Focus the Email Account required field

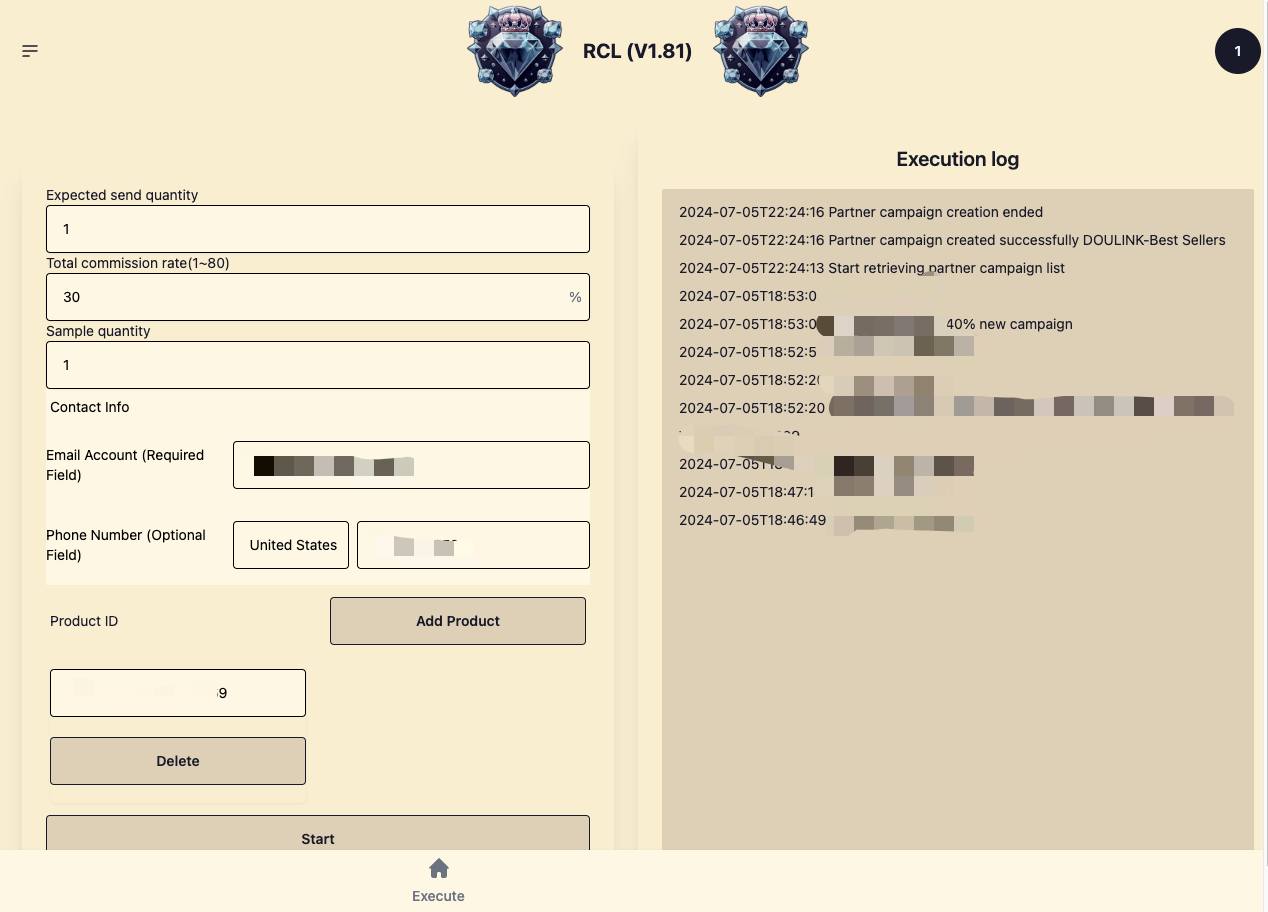[x=411, y=465]
